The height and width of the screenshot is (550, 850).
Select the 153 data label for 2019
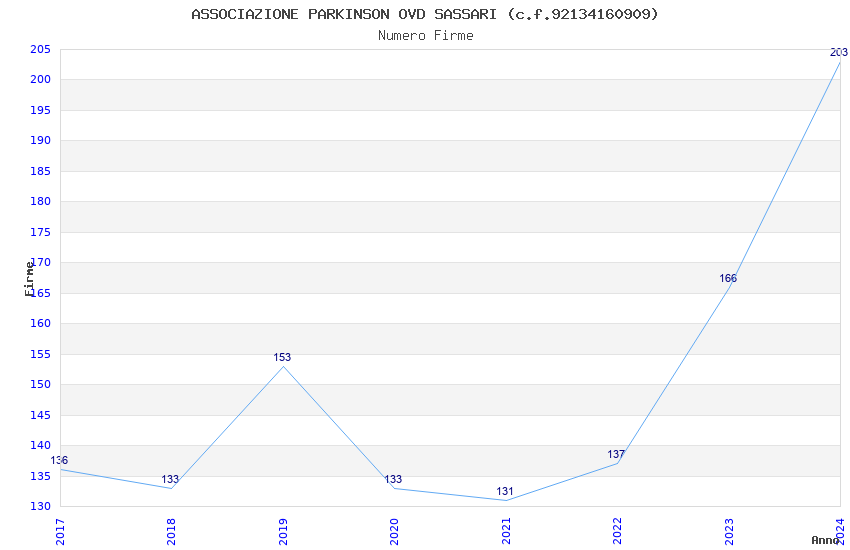282,358
